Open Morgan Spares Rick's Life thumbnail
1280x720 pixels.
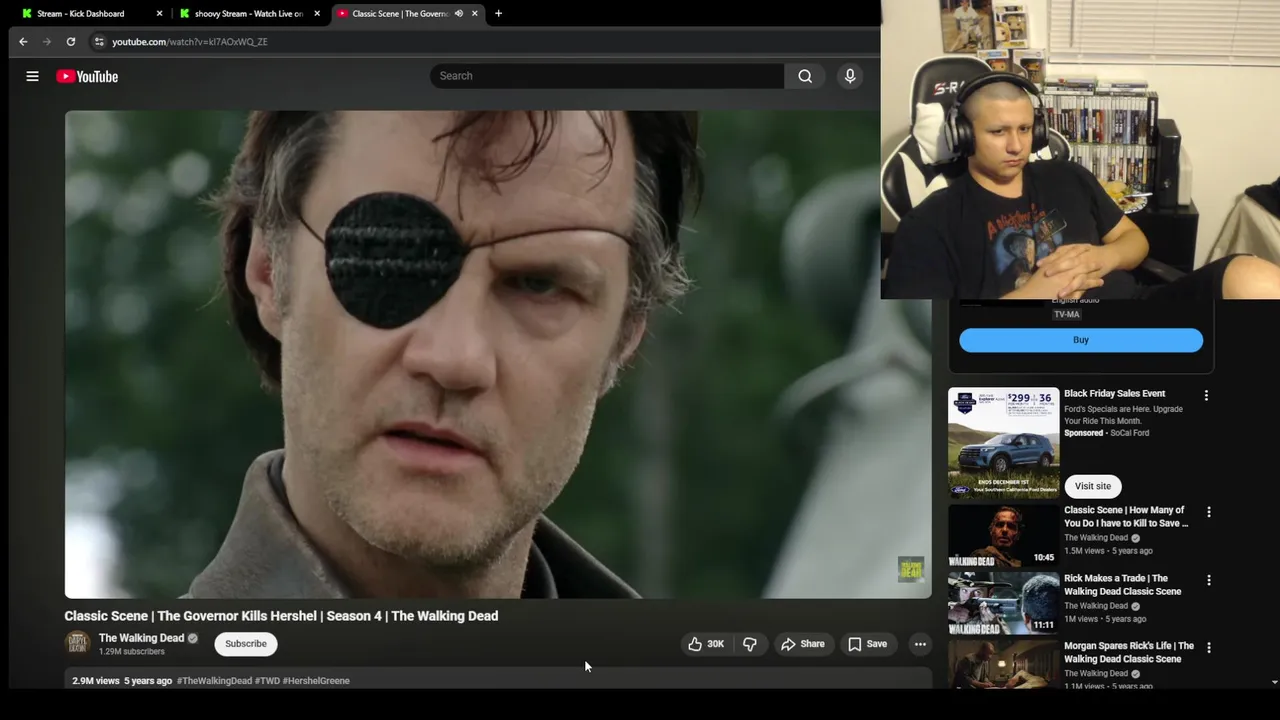1004,665
